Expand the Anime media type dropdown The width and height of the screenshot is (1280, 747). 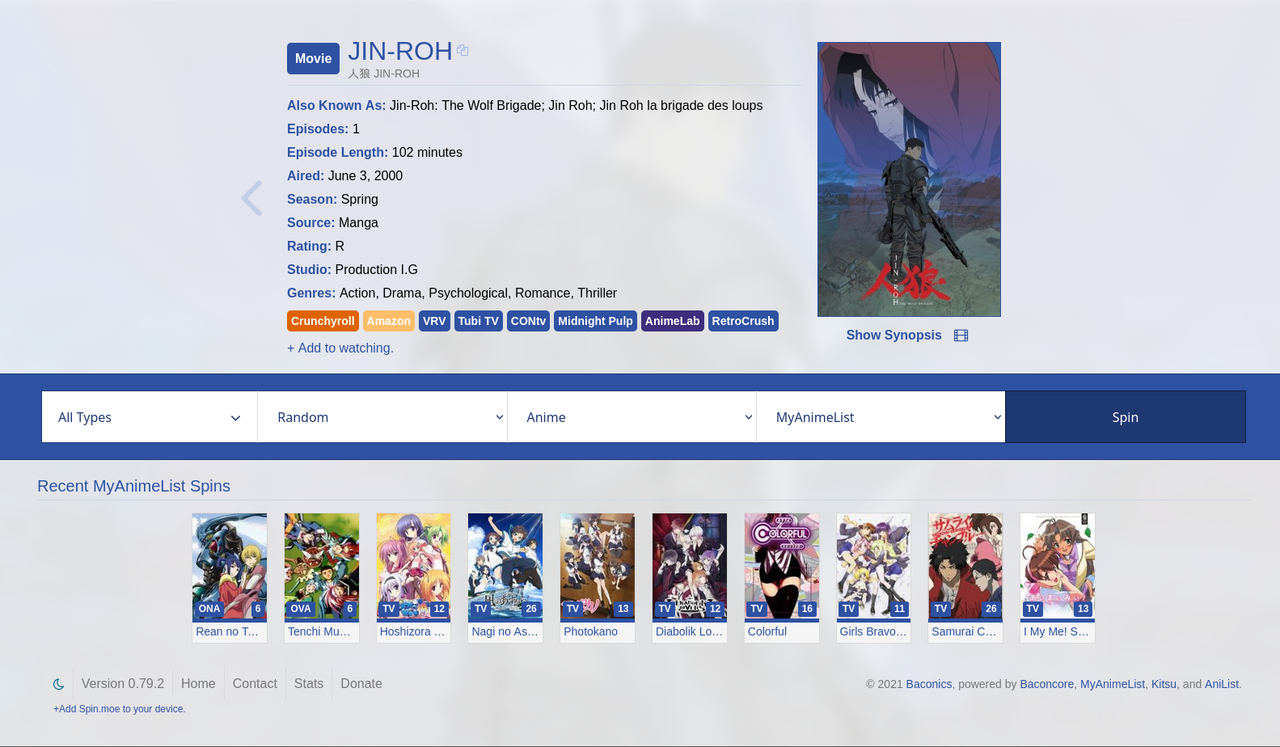point(632,417)
